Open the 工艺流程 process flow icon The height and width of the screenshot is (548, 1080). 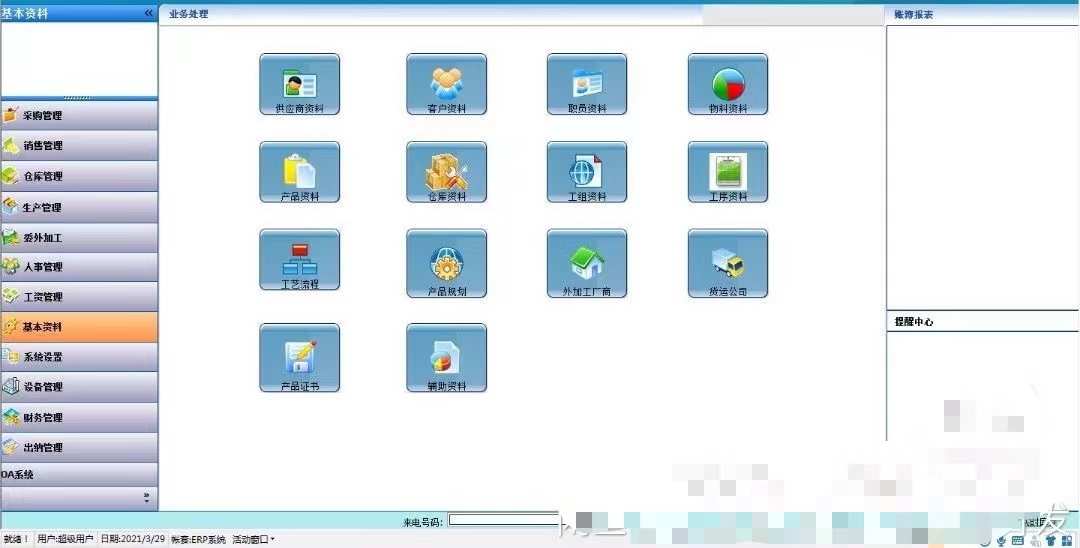pos(300,260)
